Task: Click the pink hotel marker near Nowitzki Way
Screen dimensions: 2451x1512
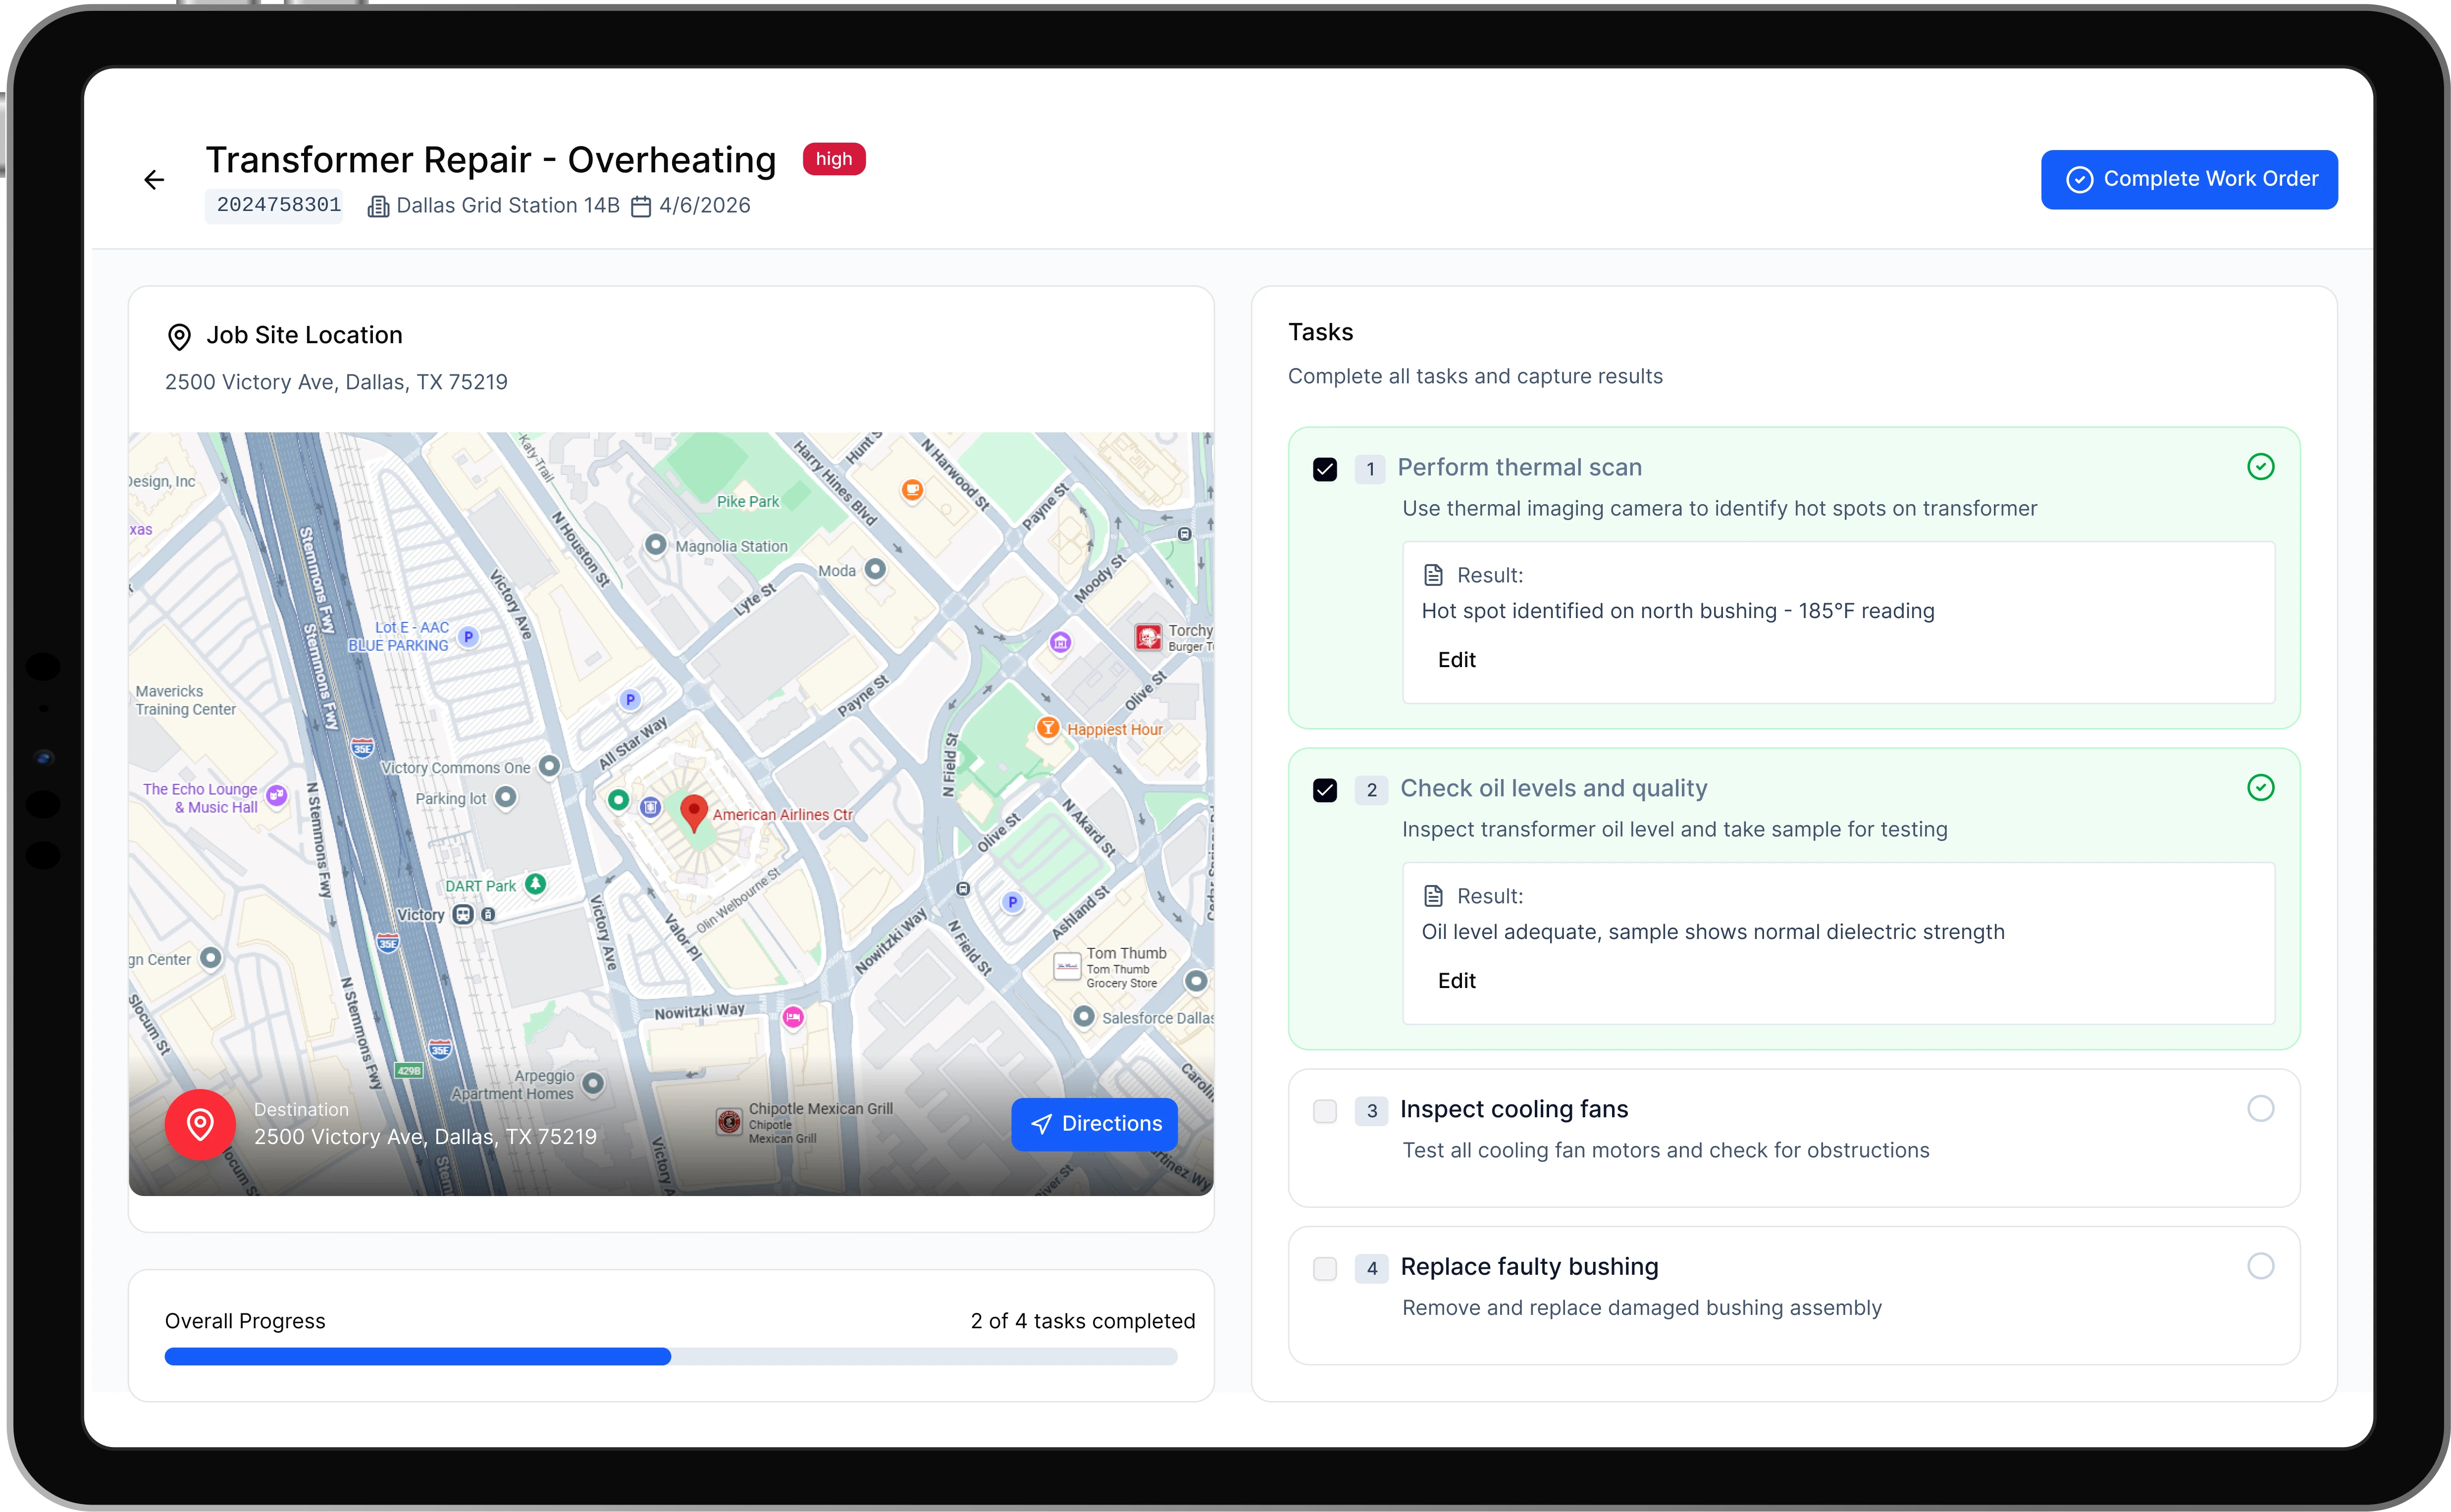Action: (x=793, y=1018)
